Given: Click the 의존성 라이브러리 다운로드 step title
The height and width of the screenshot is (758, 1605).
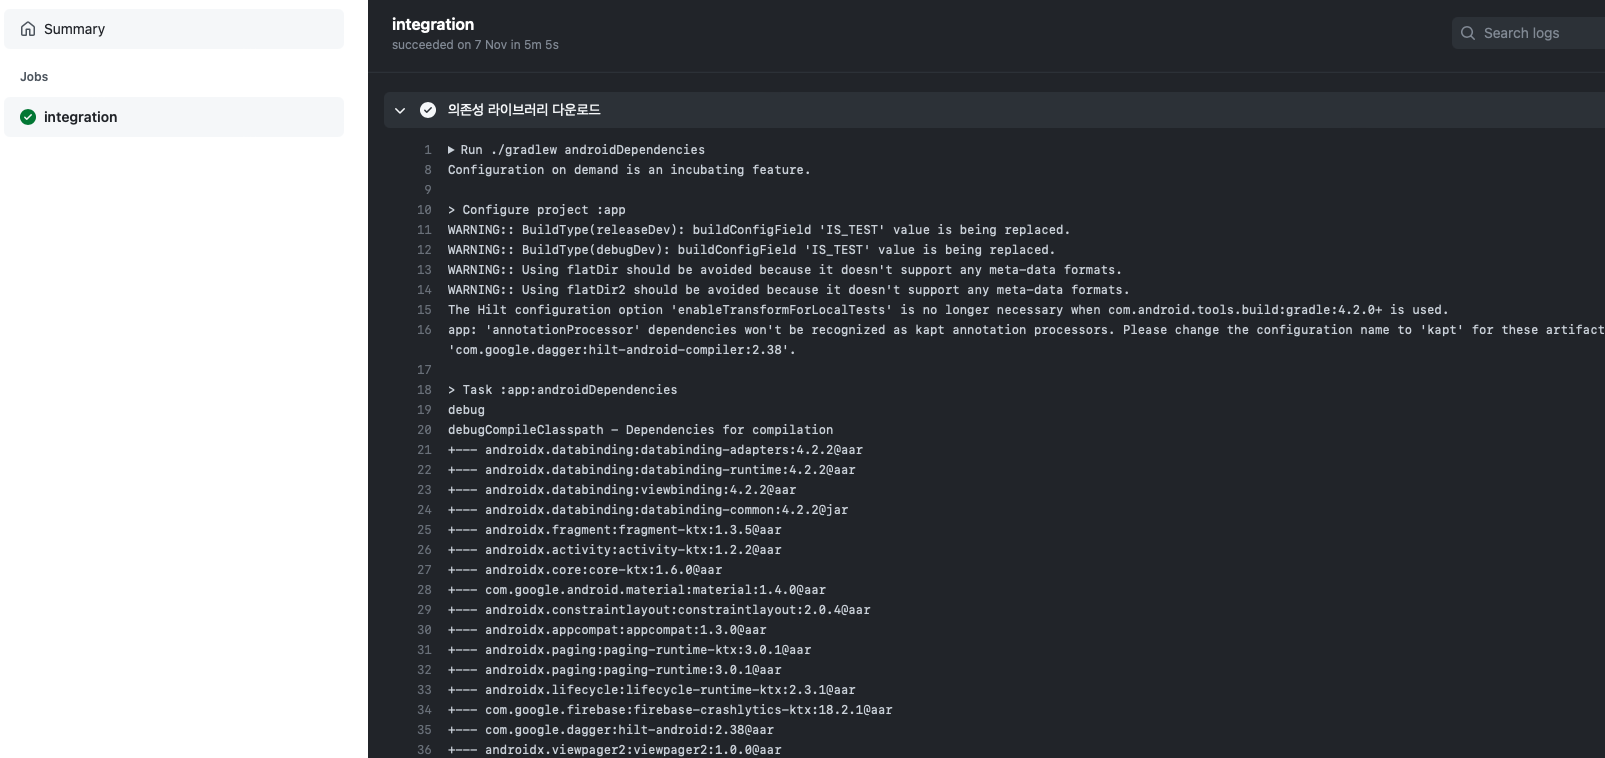Looking at the screenshot, I should pos(524,110).
